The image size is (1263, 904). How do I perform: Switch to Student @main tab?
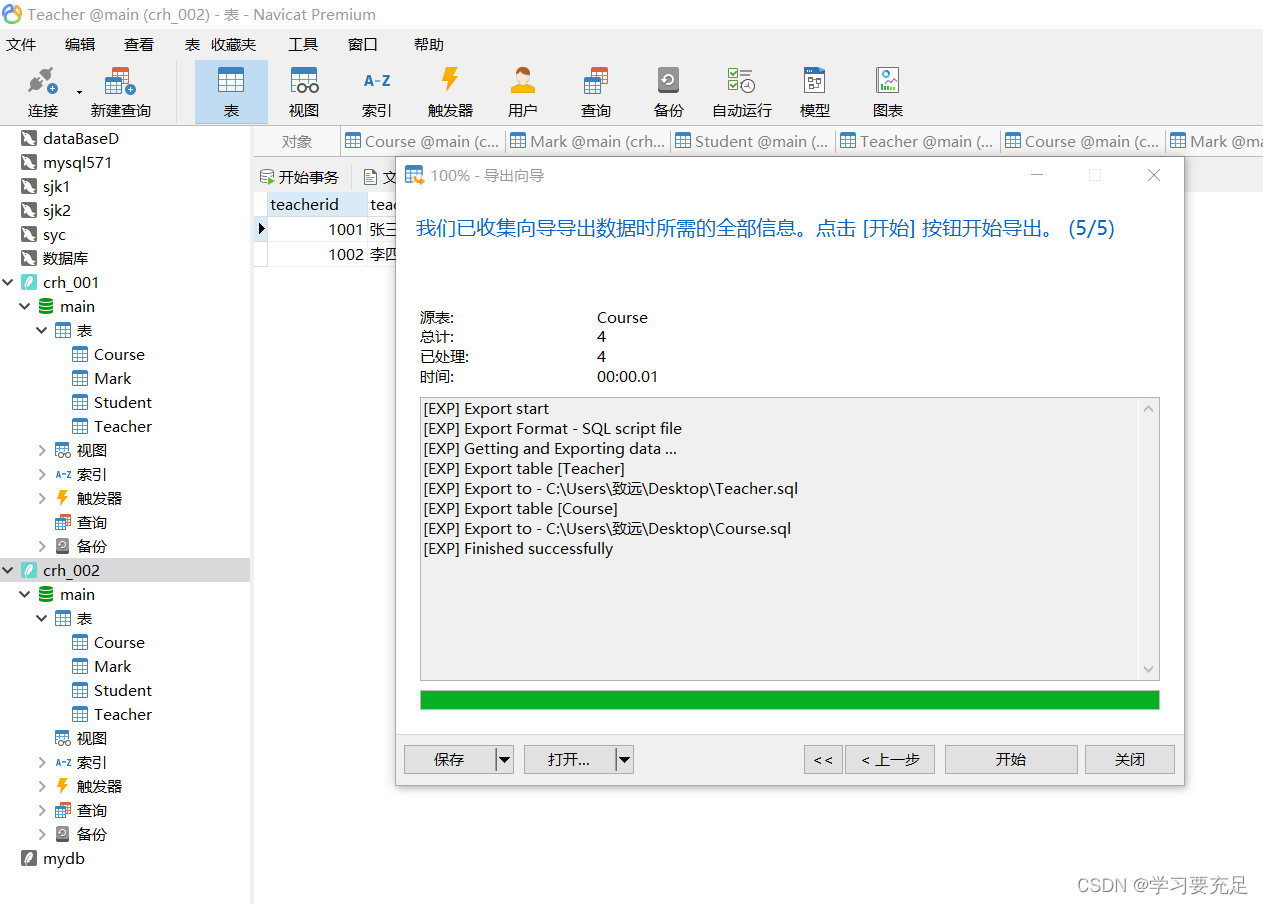(x=753, y=141)
